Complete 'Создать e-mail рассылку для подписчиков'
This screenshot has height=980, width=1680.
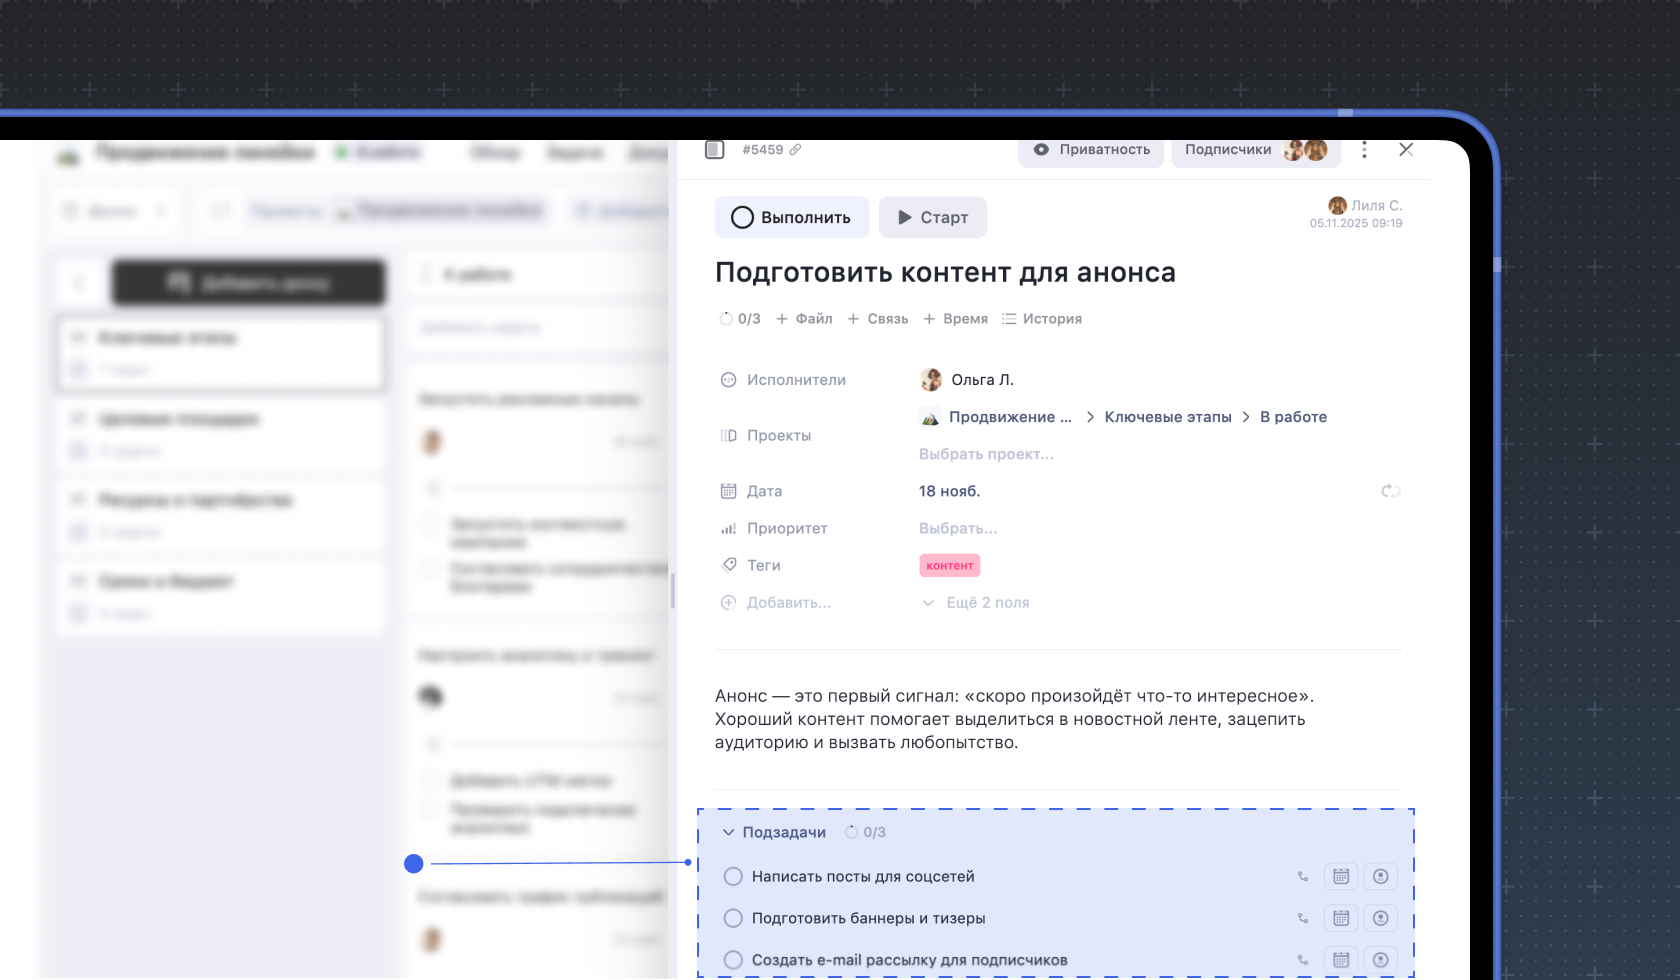pyautogui.click(x=732, y=959)
